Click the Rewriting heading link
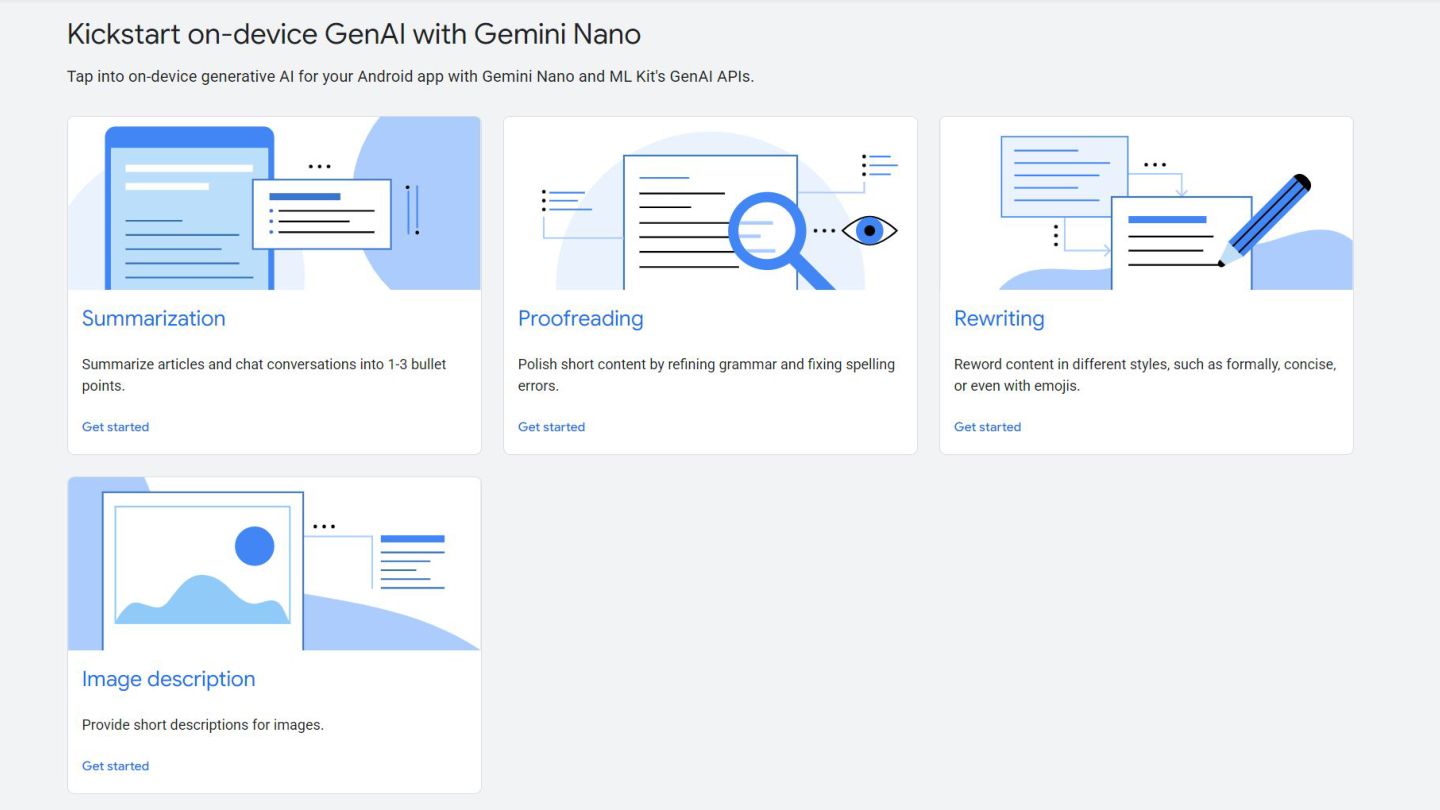Screen dimensions: 1440x810 pos(999,319)
